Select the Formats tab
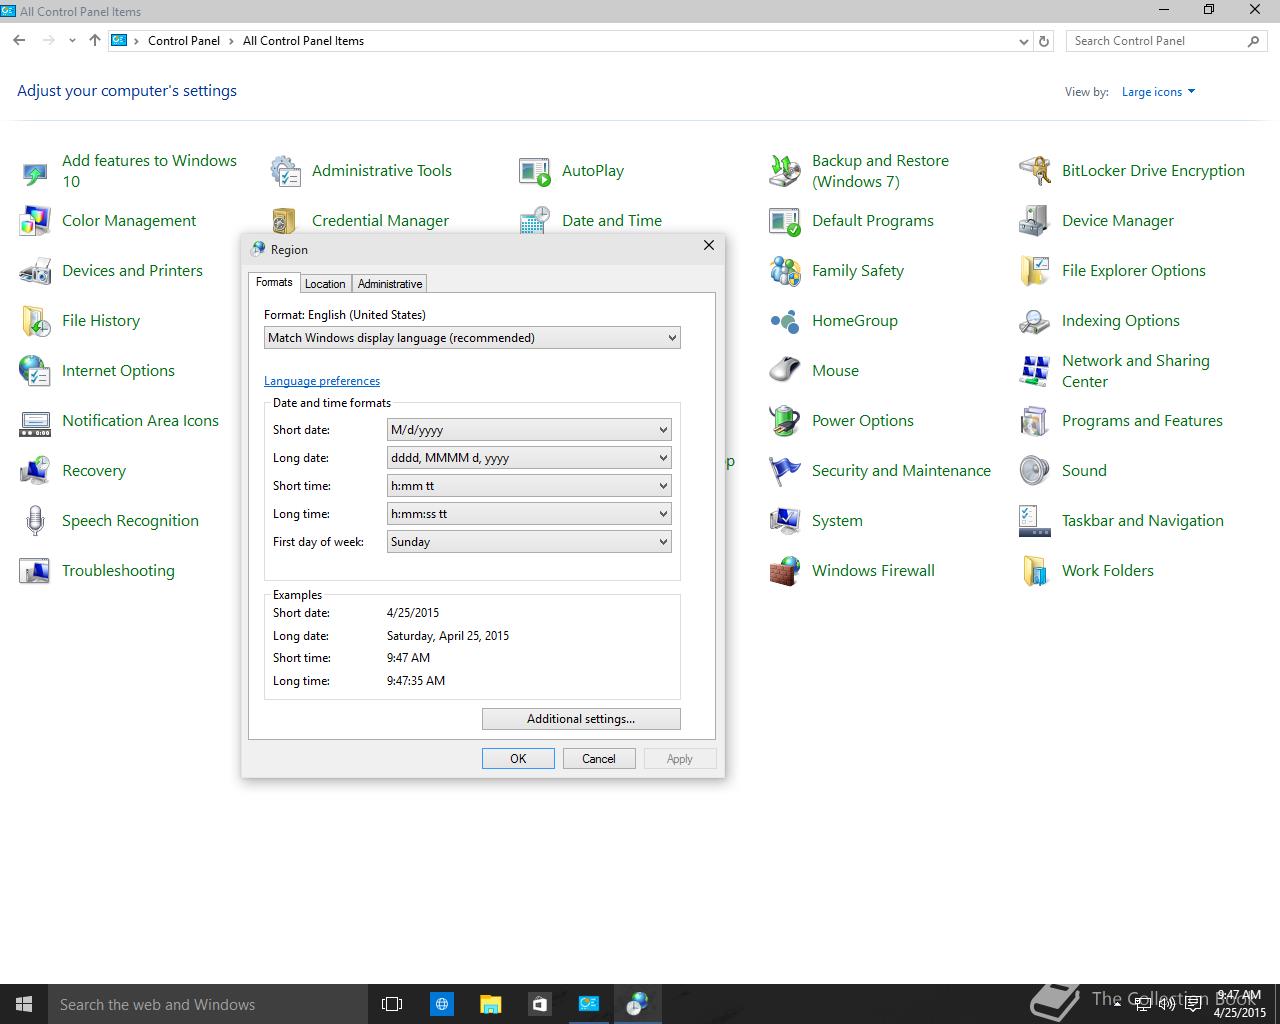Screen dimensions: 1280x1024 tap(274, 283)
